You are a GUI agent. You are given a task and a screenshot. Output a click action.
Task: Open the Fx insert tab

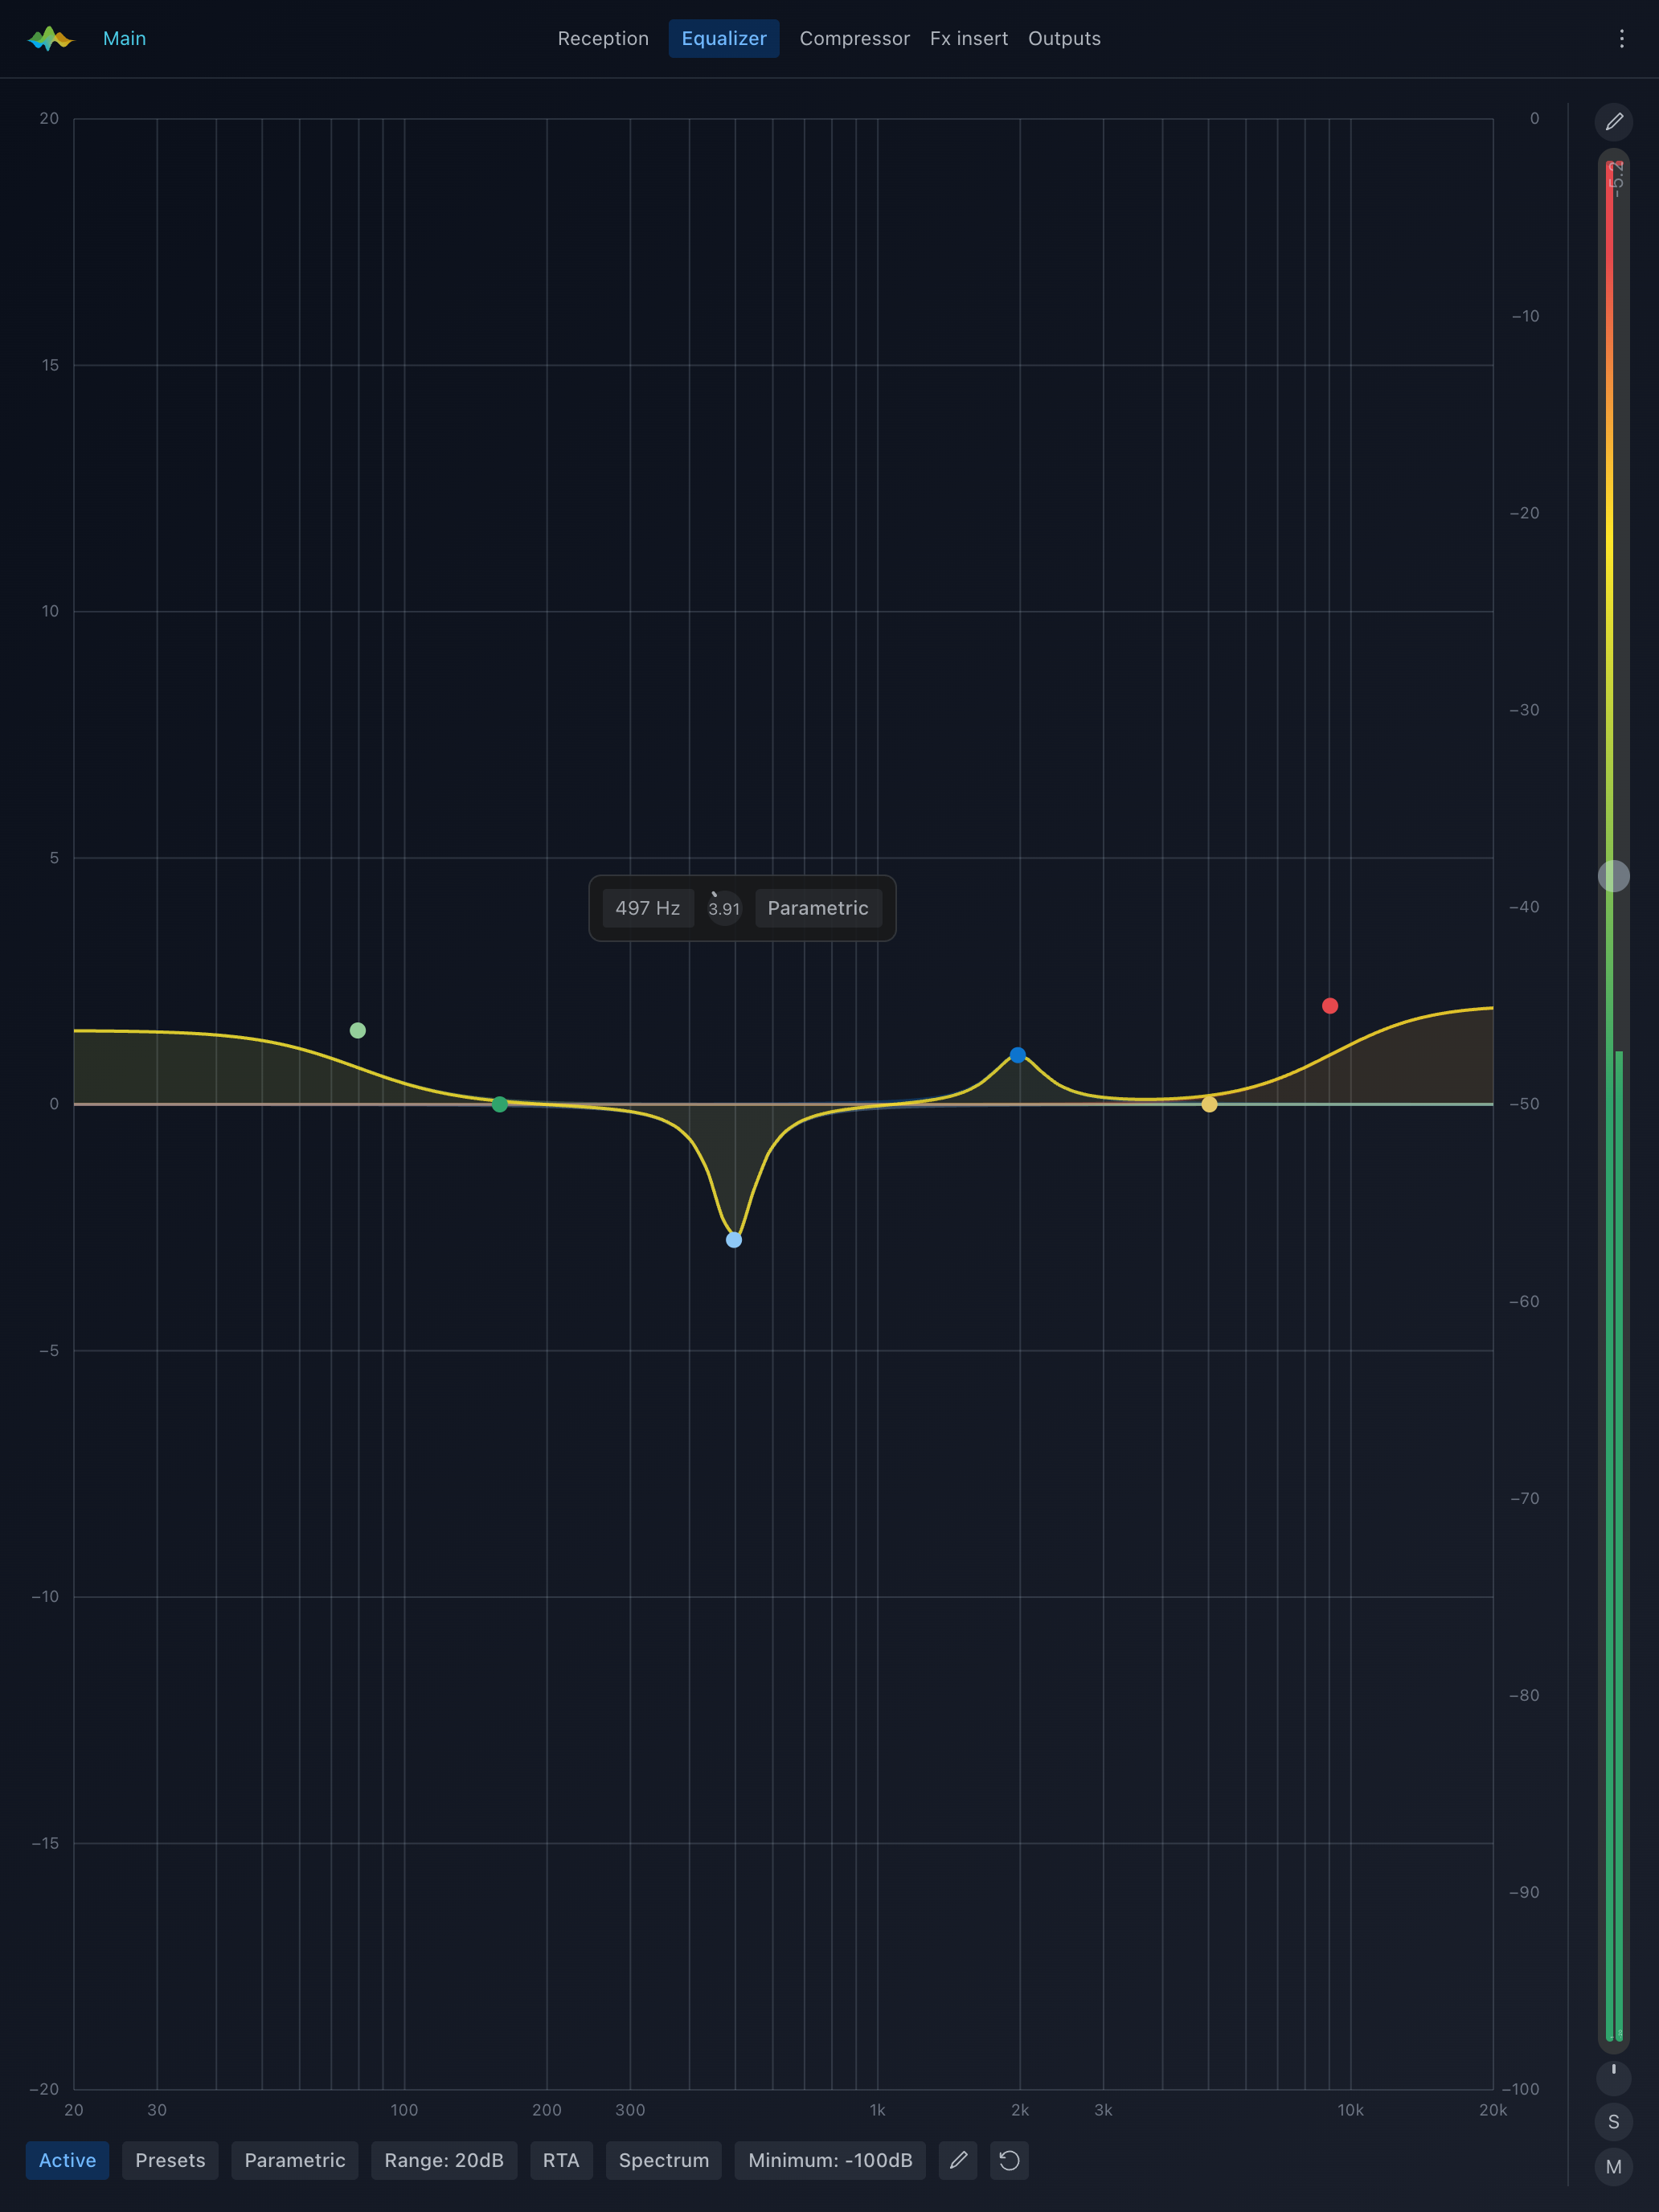969,39
